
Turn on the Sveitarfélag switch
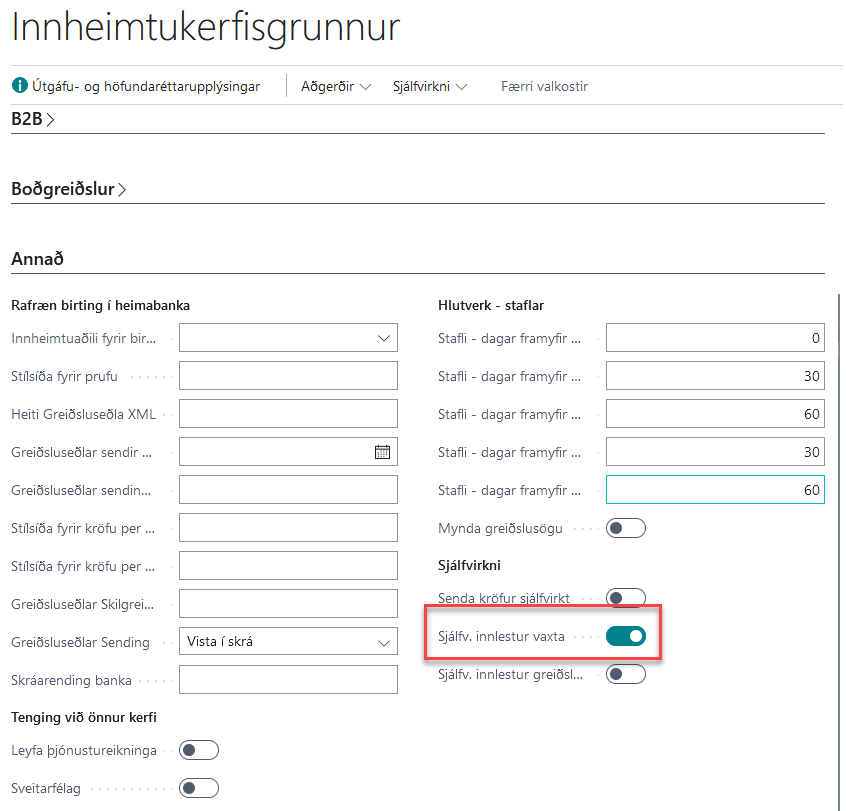pyautogui.click(x=198, y=788)
